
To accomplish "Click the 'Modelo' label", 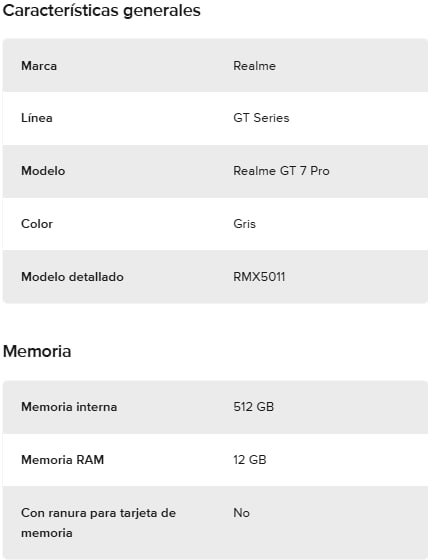I will [43, 171].
